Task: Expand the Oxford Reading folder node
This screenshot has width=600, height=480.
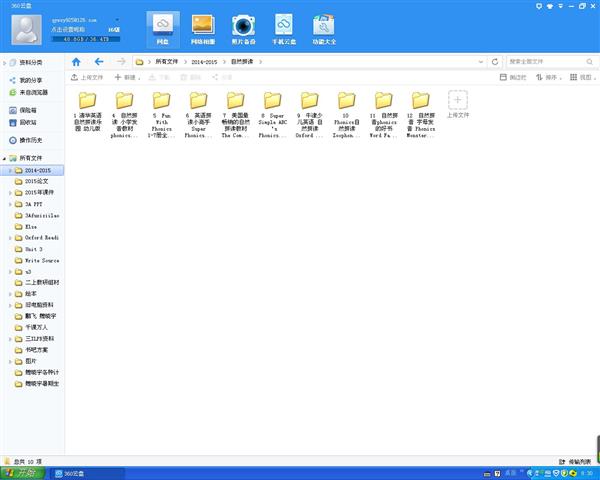Action: point(9,238)
